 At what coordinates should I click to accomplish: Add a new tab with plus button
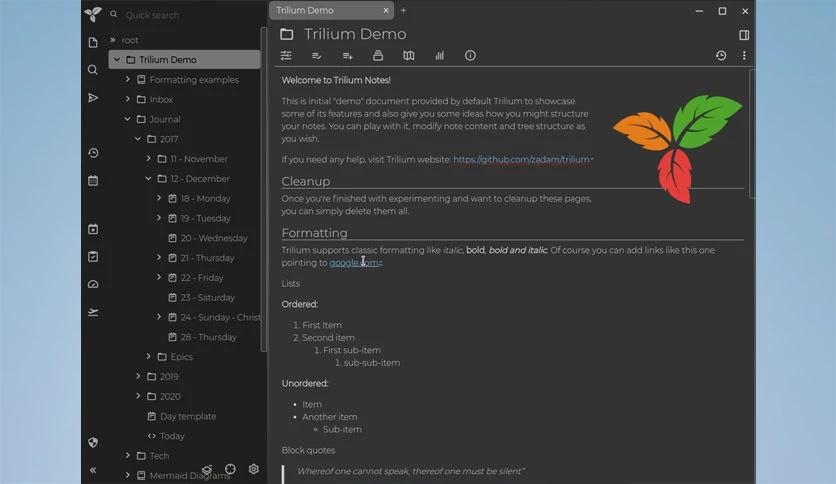click(404, 10)
